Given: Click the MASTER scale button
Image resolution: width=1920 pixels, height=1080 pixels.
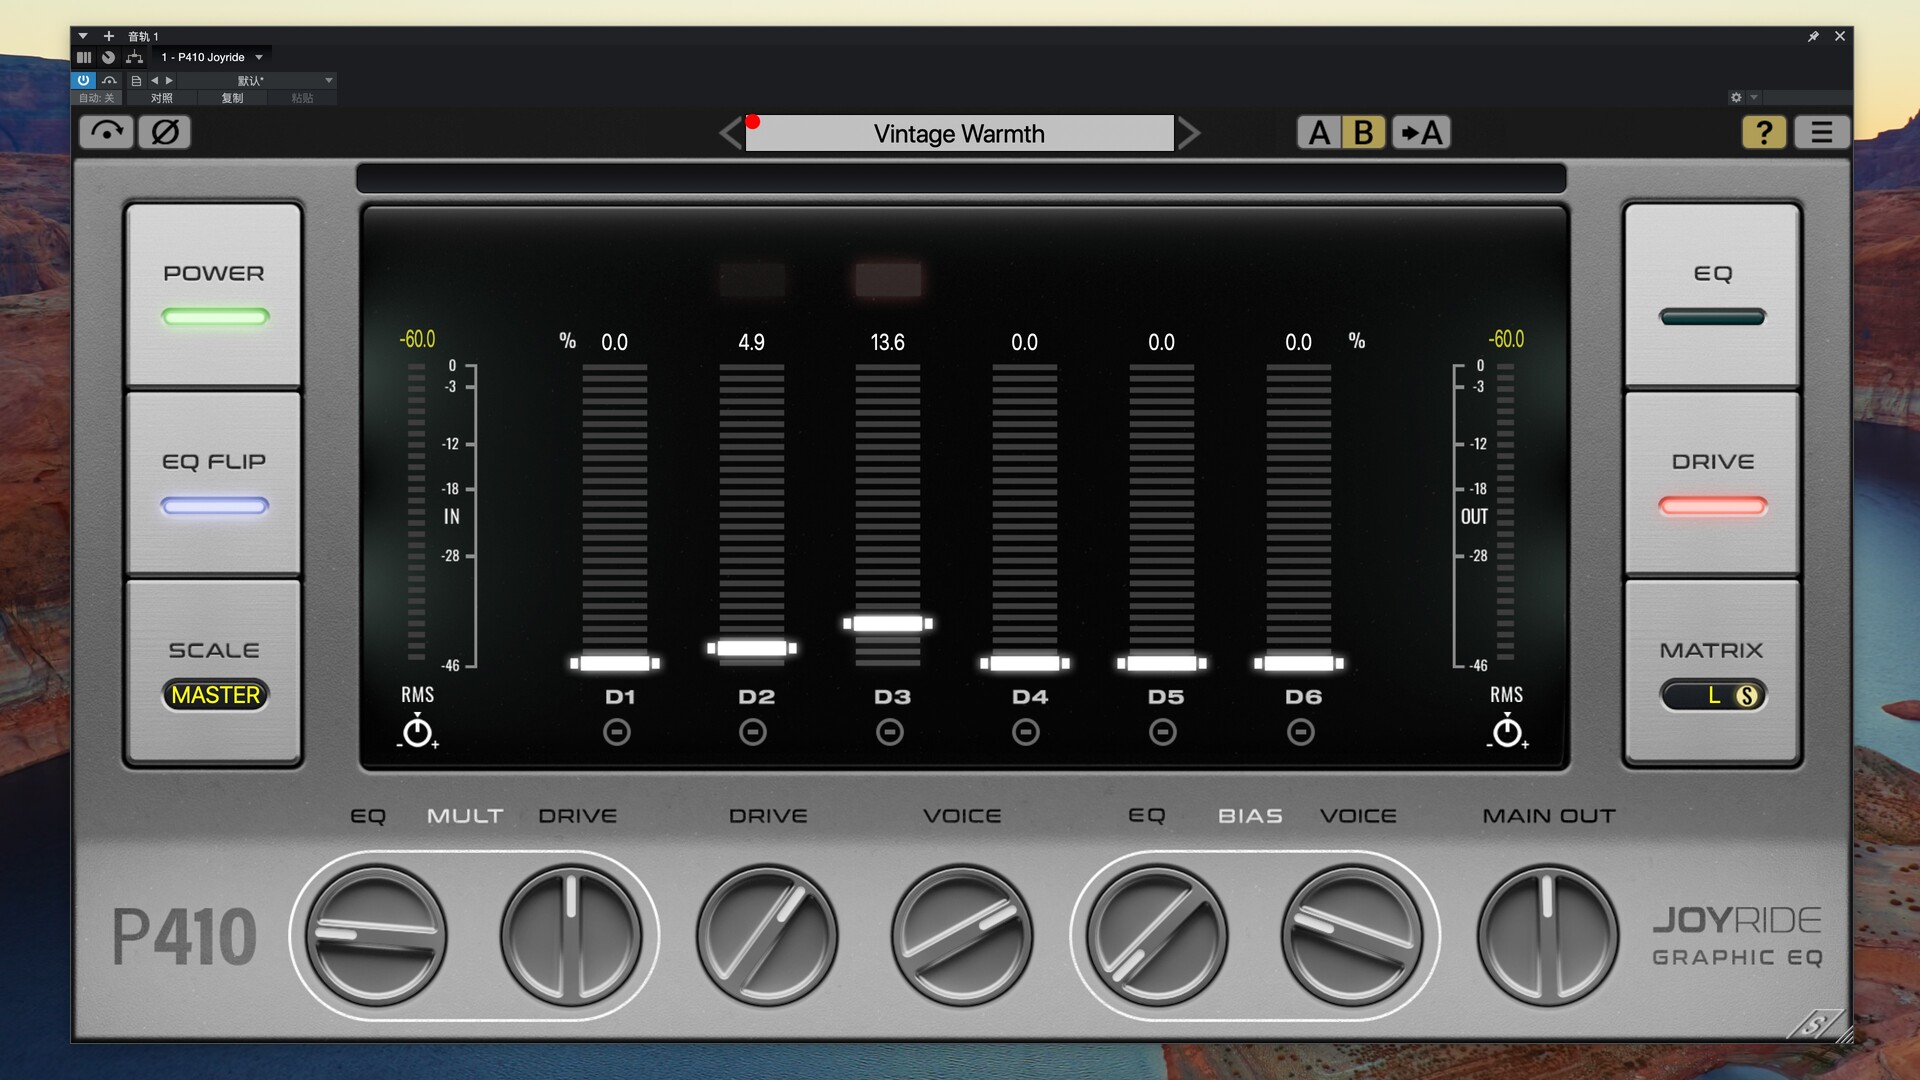Looking at the screenshot, I should click(x=215, y=695).
